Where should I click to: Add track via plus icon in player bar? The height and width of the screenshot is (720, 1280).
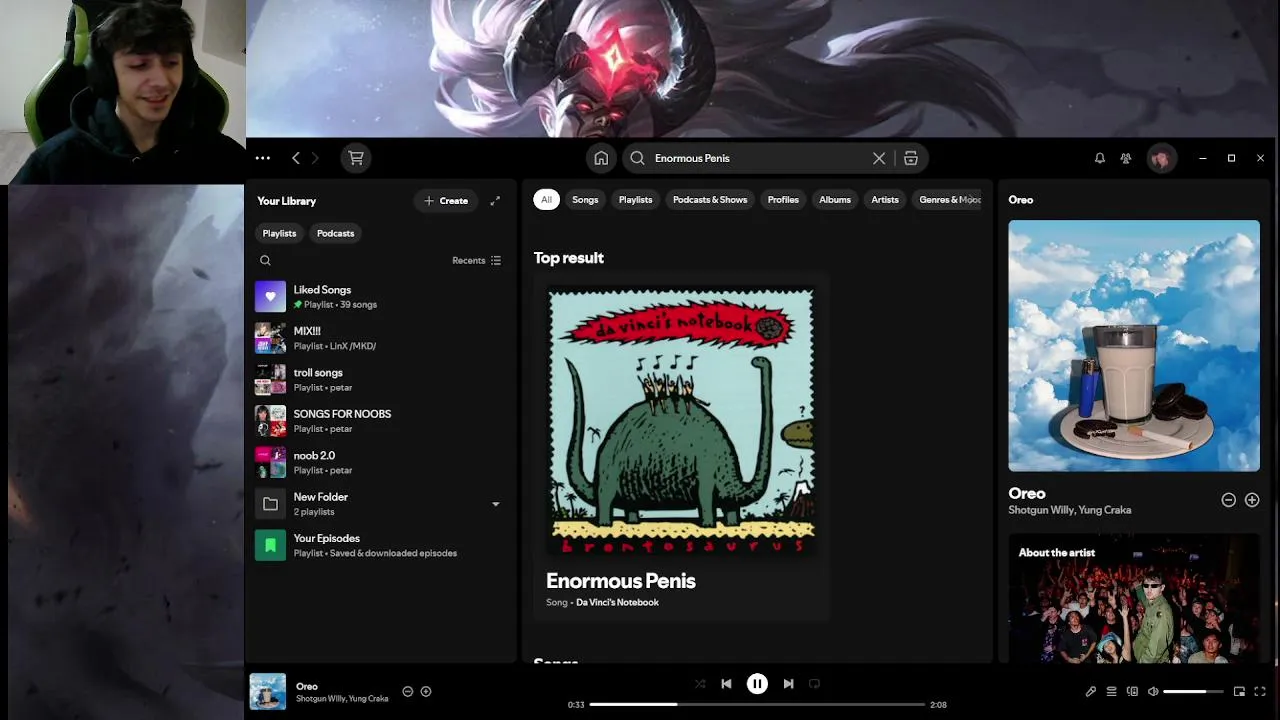point(426,691)
